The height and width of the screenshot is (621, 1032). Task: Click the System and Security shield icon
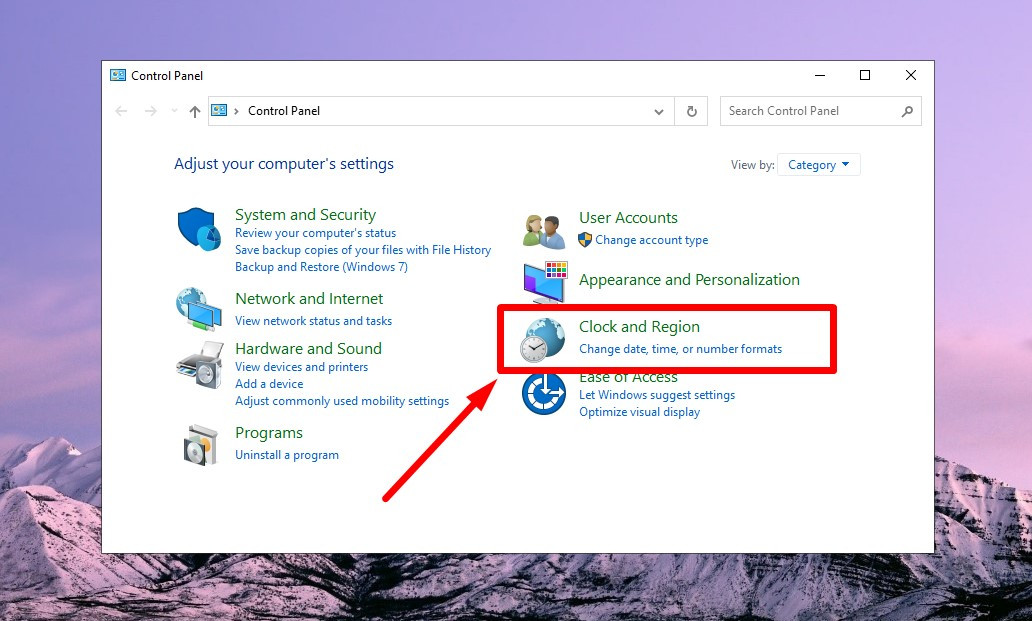click(x=198, y=229)
